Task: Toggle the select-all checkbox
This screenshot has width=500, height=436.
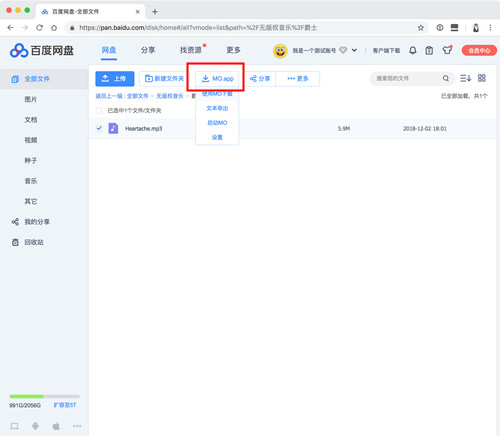Action: (x=99, y=110)
